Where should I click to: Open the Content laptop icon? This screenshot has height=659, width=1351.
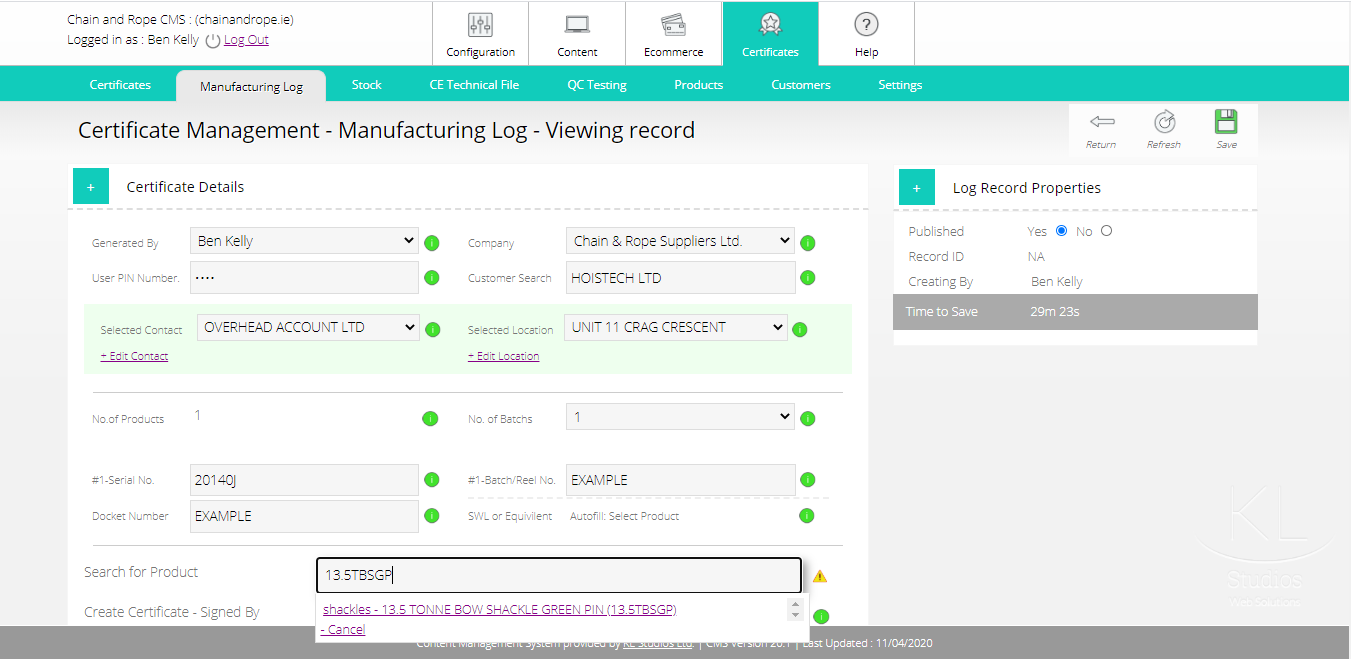(x=577, y=25)
